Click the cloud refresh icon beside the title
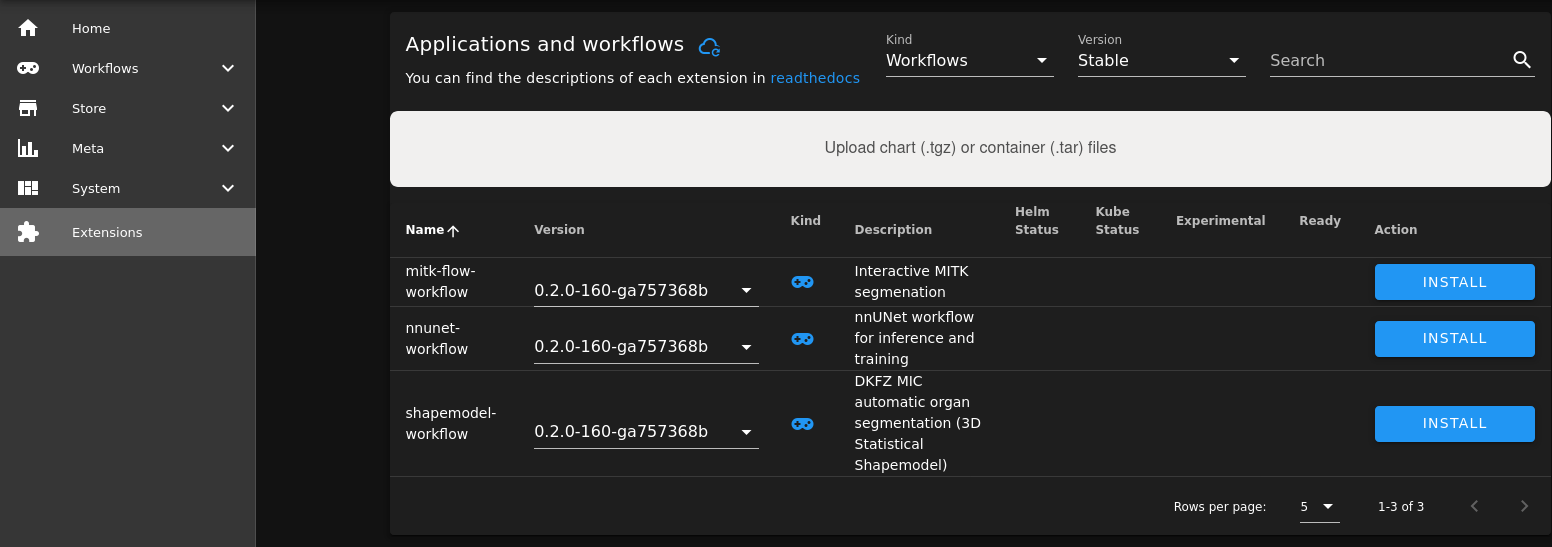1552x547 pixels. [709, 46]
